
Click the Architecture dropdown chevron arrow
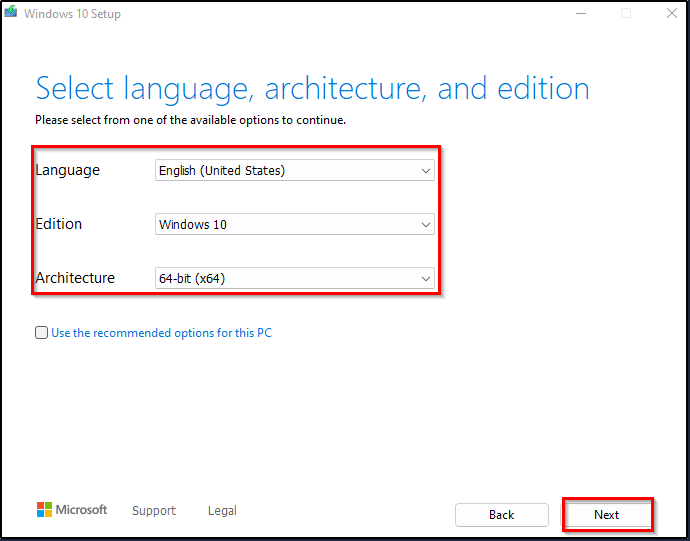coord(426,279)
